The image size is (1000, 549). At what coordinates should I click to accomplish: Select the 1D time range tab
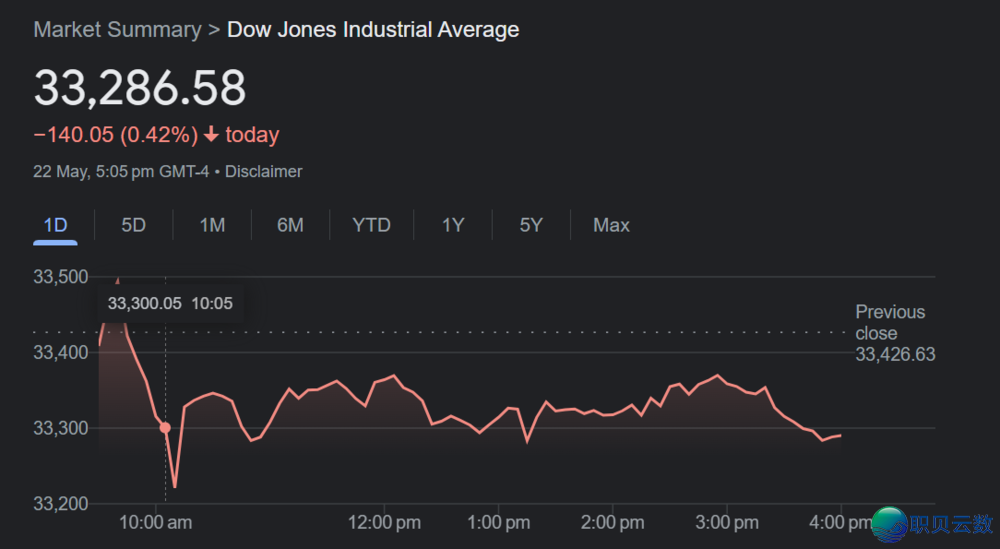(55, 225)
